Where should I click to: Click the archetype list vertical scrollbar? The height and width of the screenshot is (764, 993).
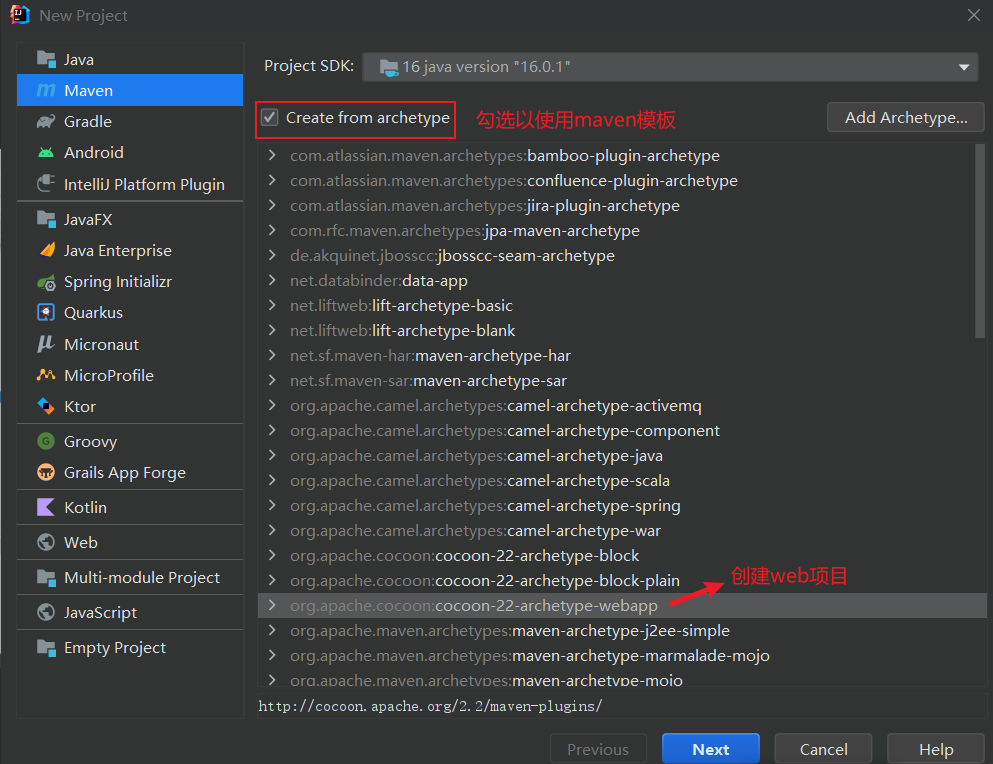click(980, 241)
